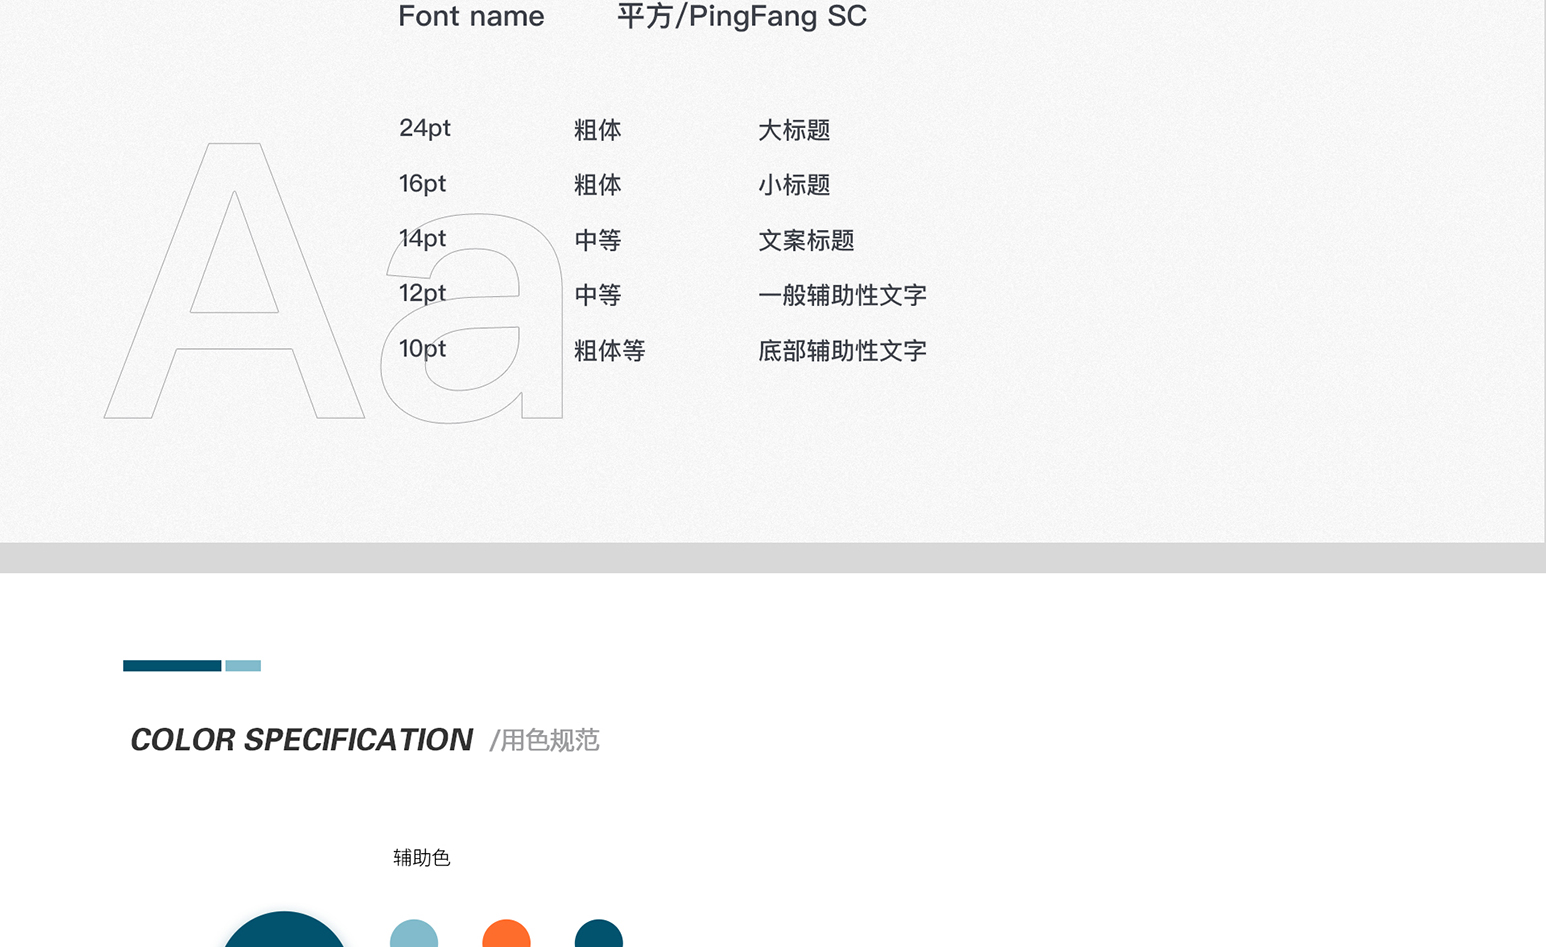Image resolution: width=1546 pixels, height=947 pixels.
Task: Click the '文案标题' usage text
Action: [x=806, y=240]
